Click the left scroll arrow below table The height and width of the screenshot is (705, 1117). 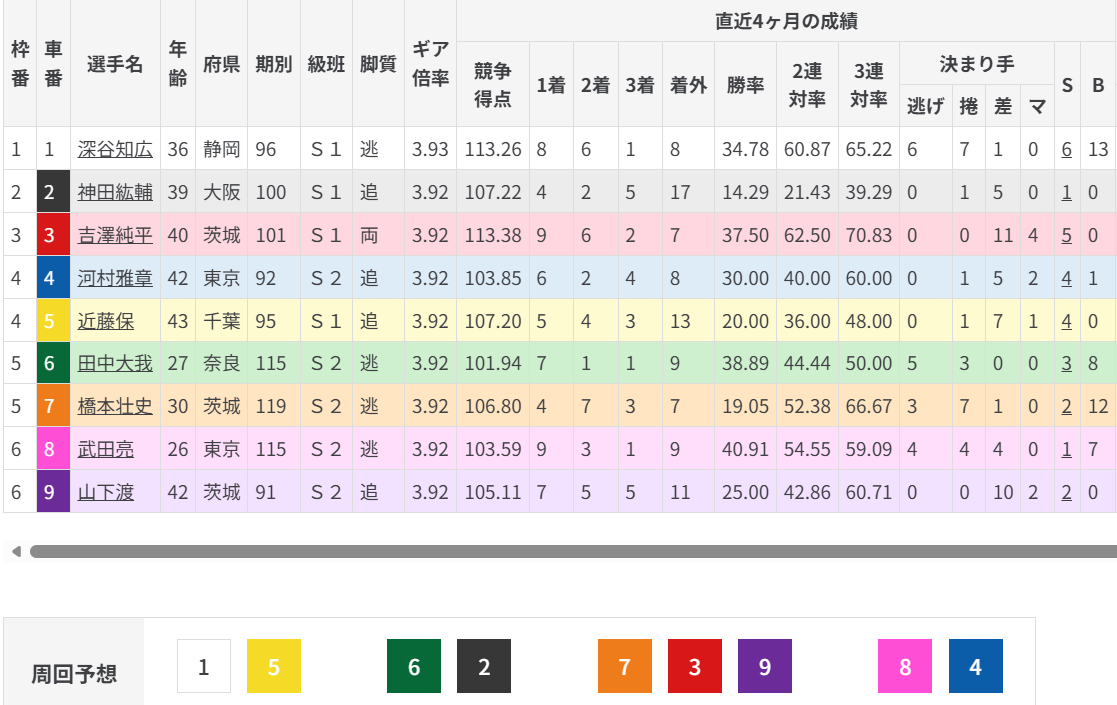point(15,551)
